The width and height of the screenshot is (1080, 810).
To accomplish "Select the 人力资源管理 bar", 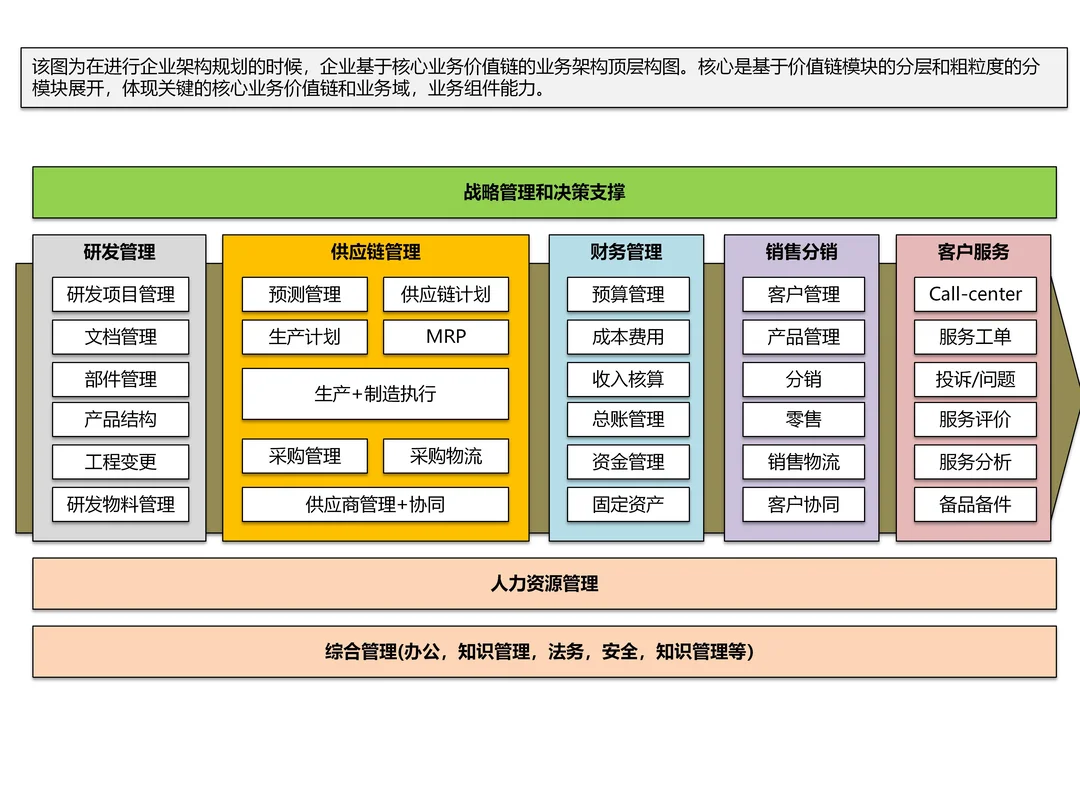I will 544,584.
